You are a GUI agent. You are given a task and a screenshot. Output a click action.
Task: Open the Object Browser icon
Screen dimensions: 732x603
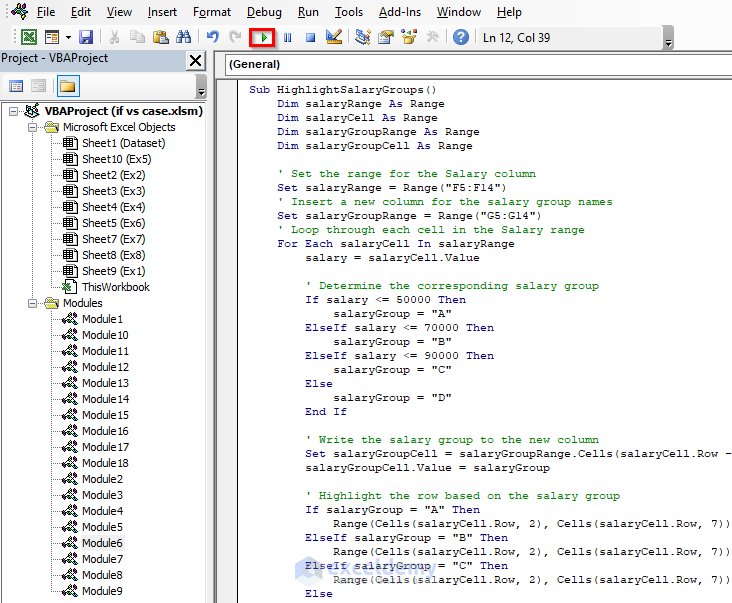[x=409, y=37]
